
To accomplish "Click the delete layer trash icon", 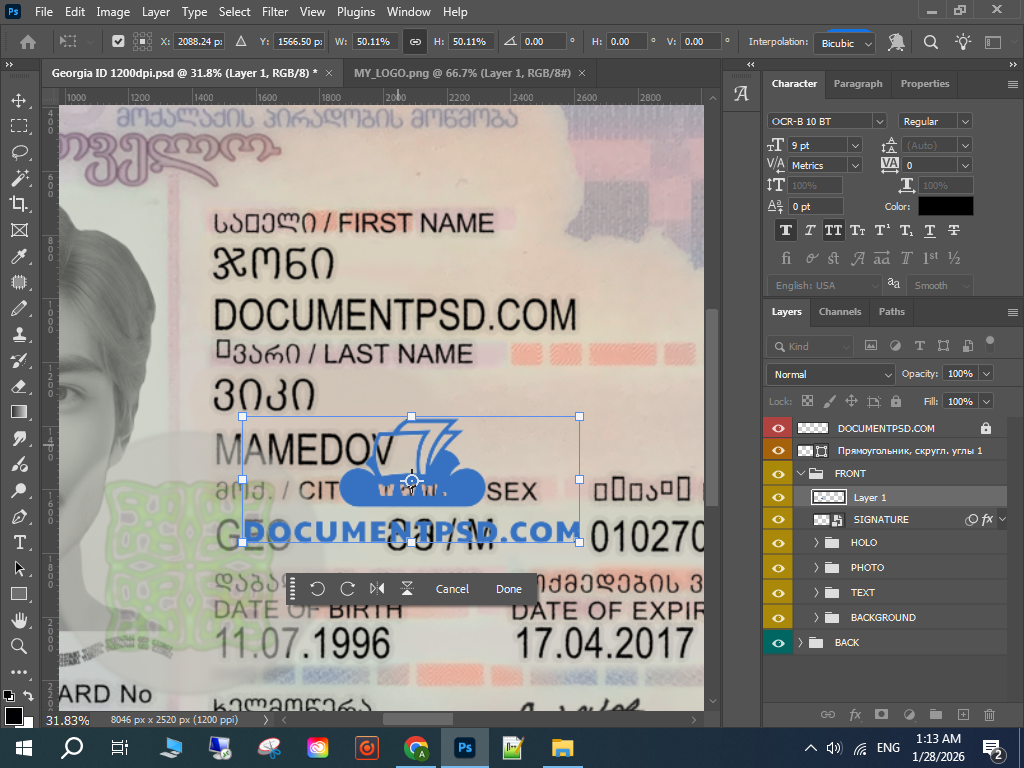I will (x=990, y=715).
